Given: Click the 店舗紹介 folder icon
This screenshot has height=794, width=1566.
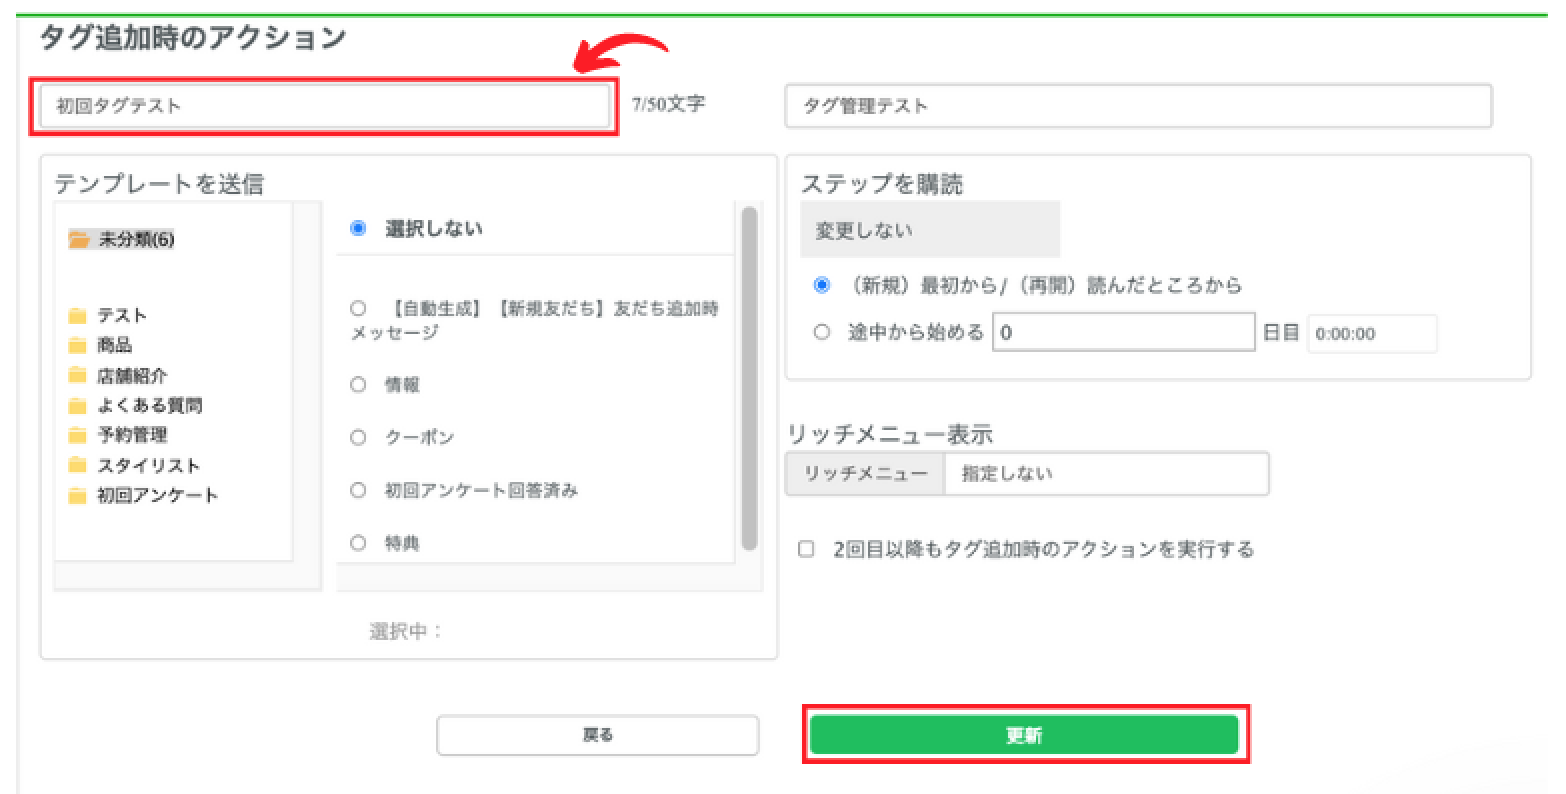Looking at the screenshot, I should click(78, 376).
